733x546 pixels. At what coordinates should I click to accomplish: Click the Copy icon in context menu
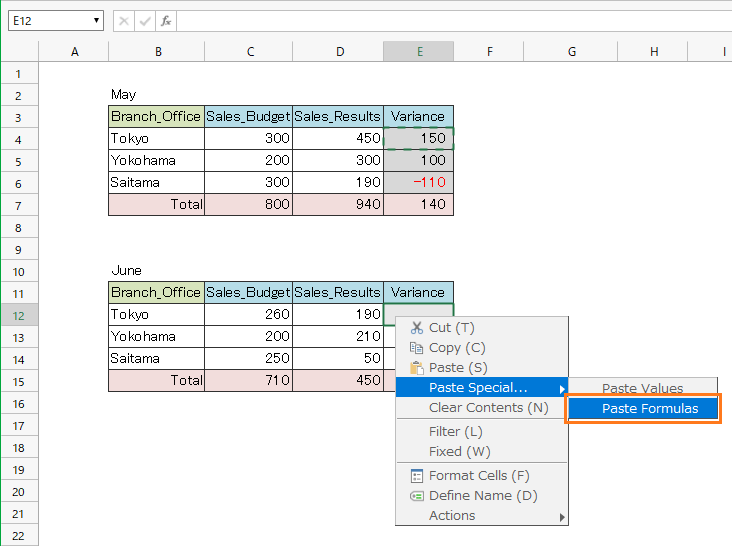[x=417, y=348]
